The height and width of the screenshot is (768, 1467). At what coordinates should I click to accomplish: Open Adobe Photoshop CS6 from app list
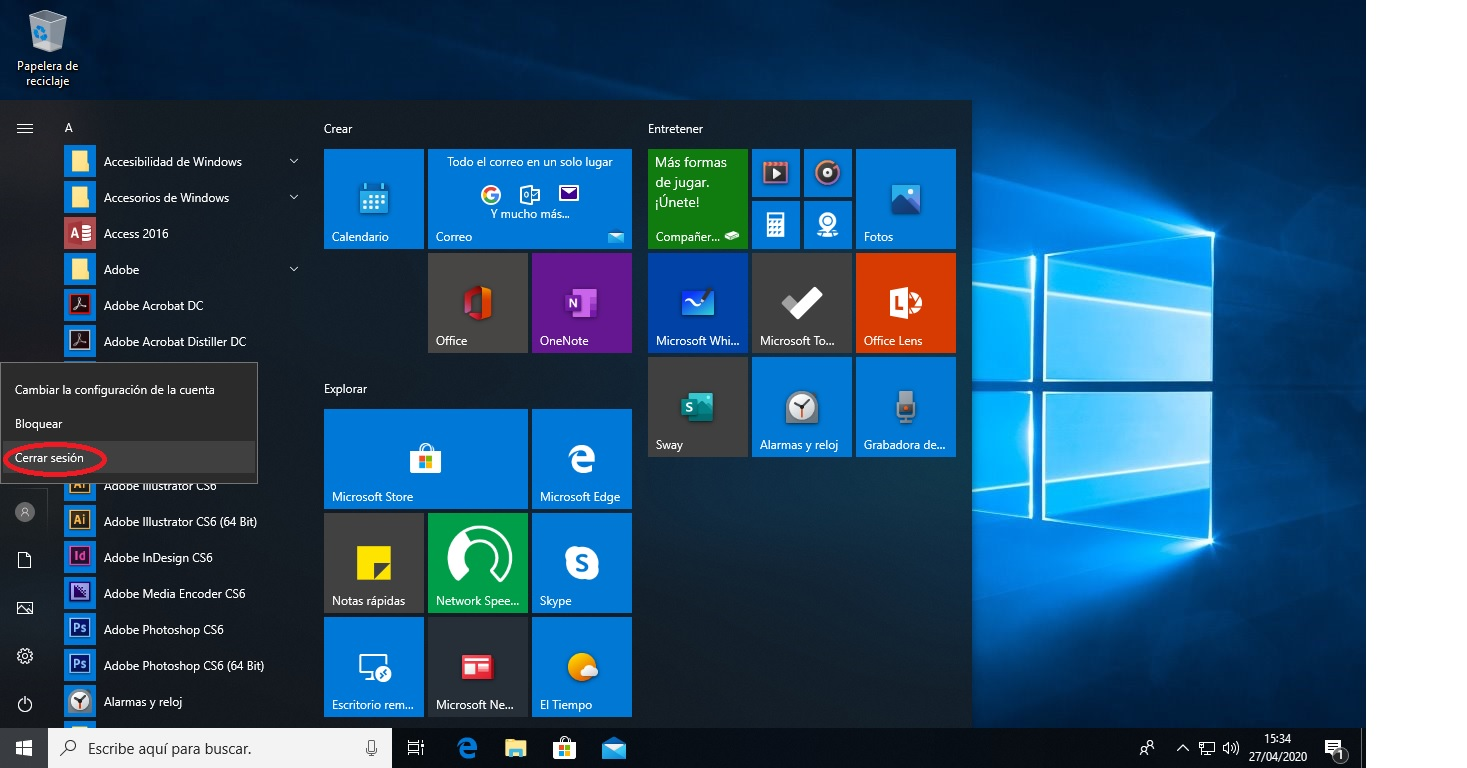click(164, 630)
